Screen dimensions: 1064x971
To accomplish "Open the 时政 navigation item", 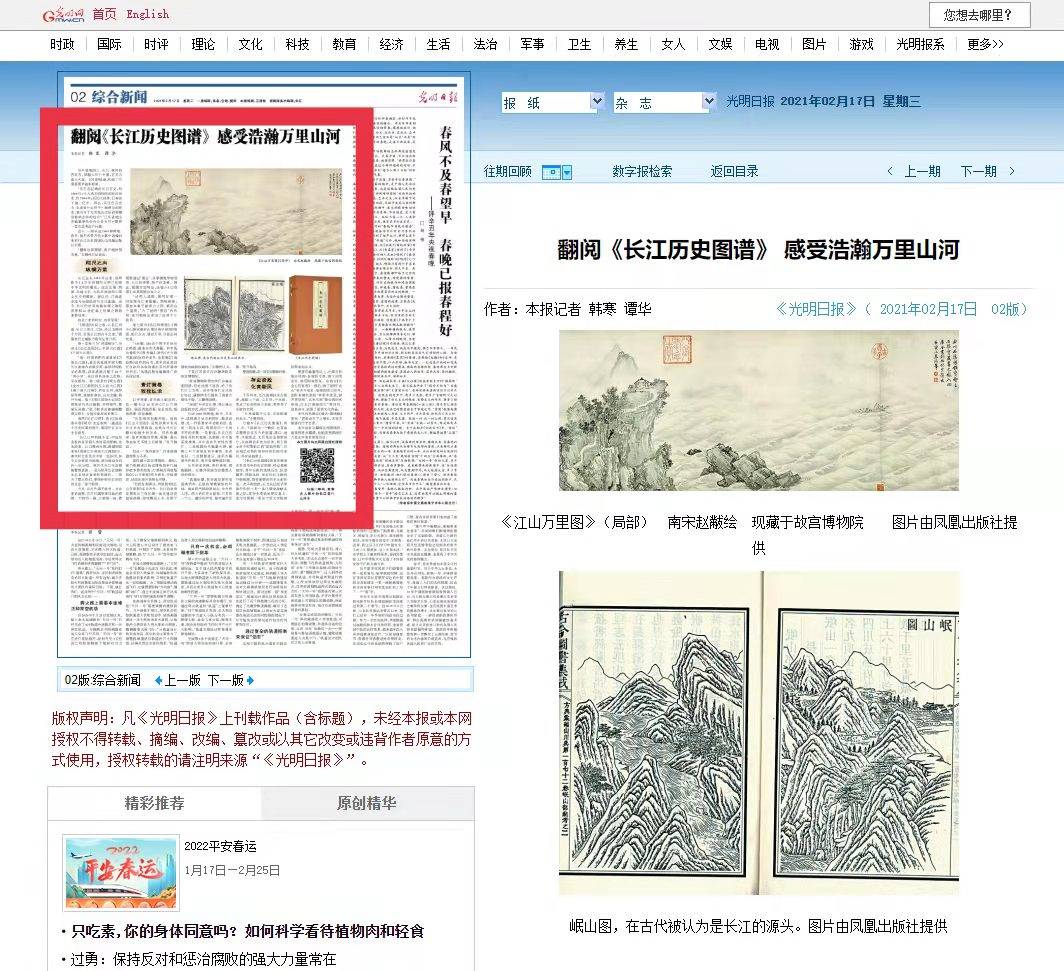I will click(62, 44).
